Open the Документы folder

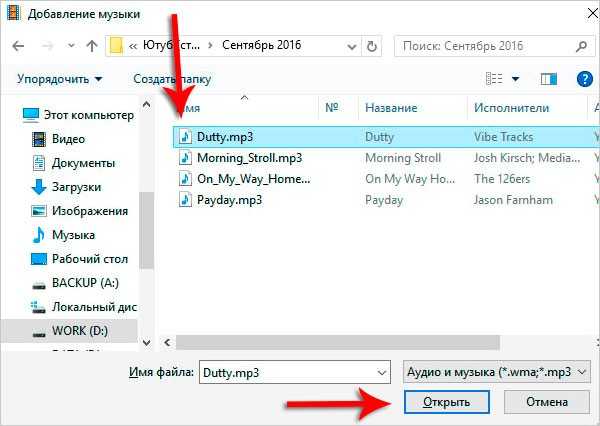click(x=73, y=163)
